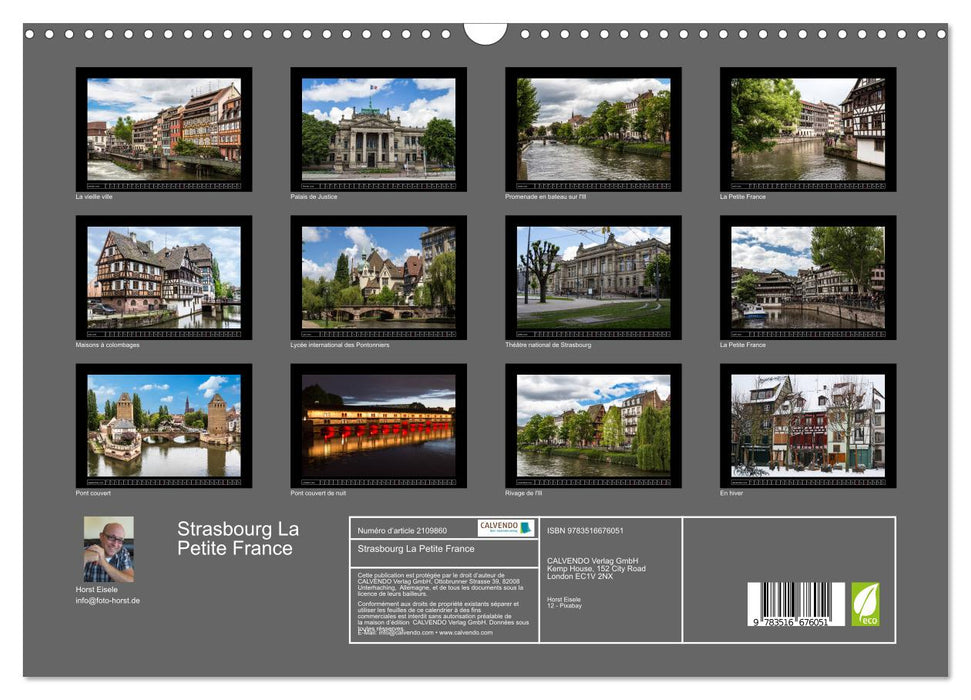Open the Promenade en bateau sur l'Ill photo

(x=593, y=129)
